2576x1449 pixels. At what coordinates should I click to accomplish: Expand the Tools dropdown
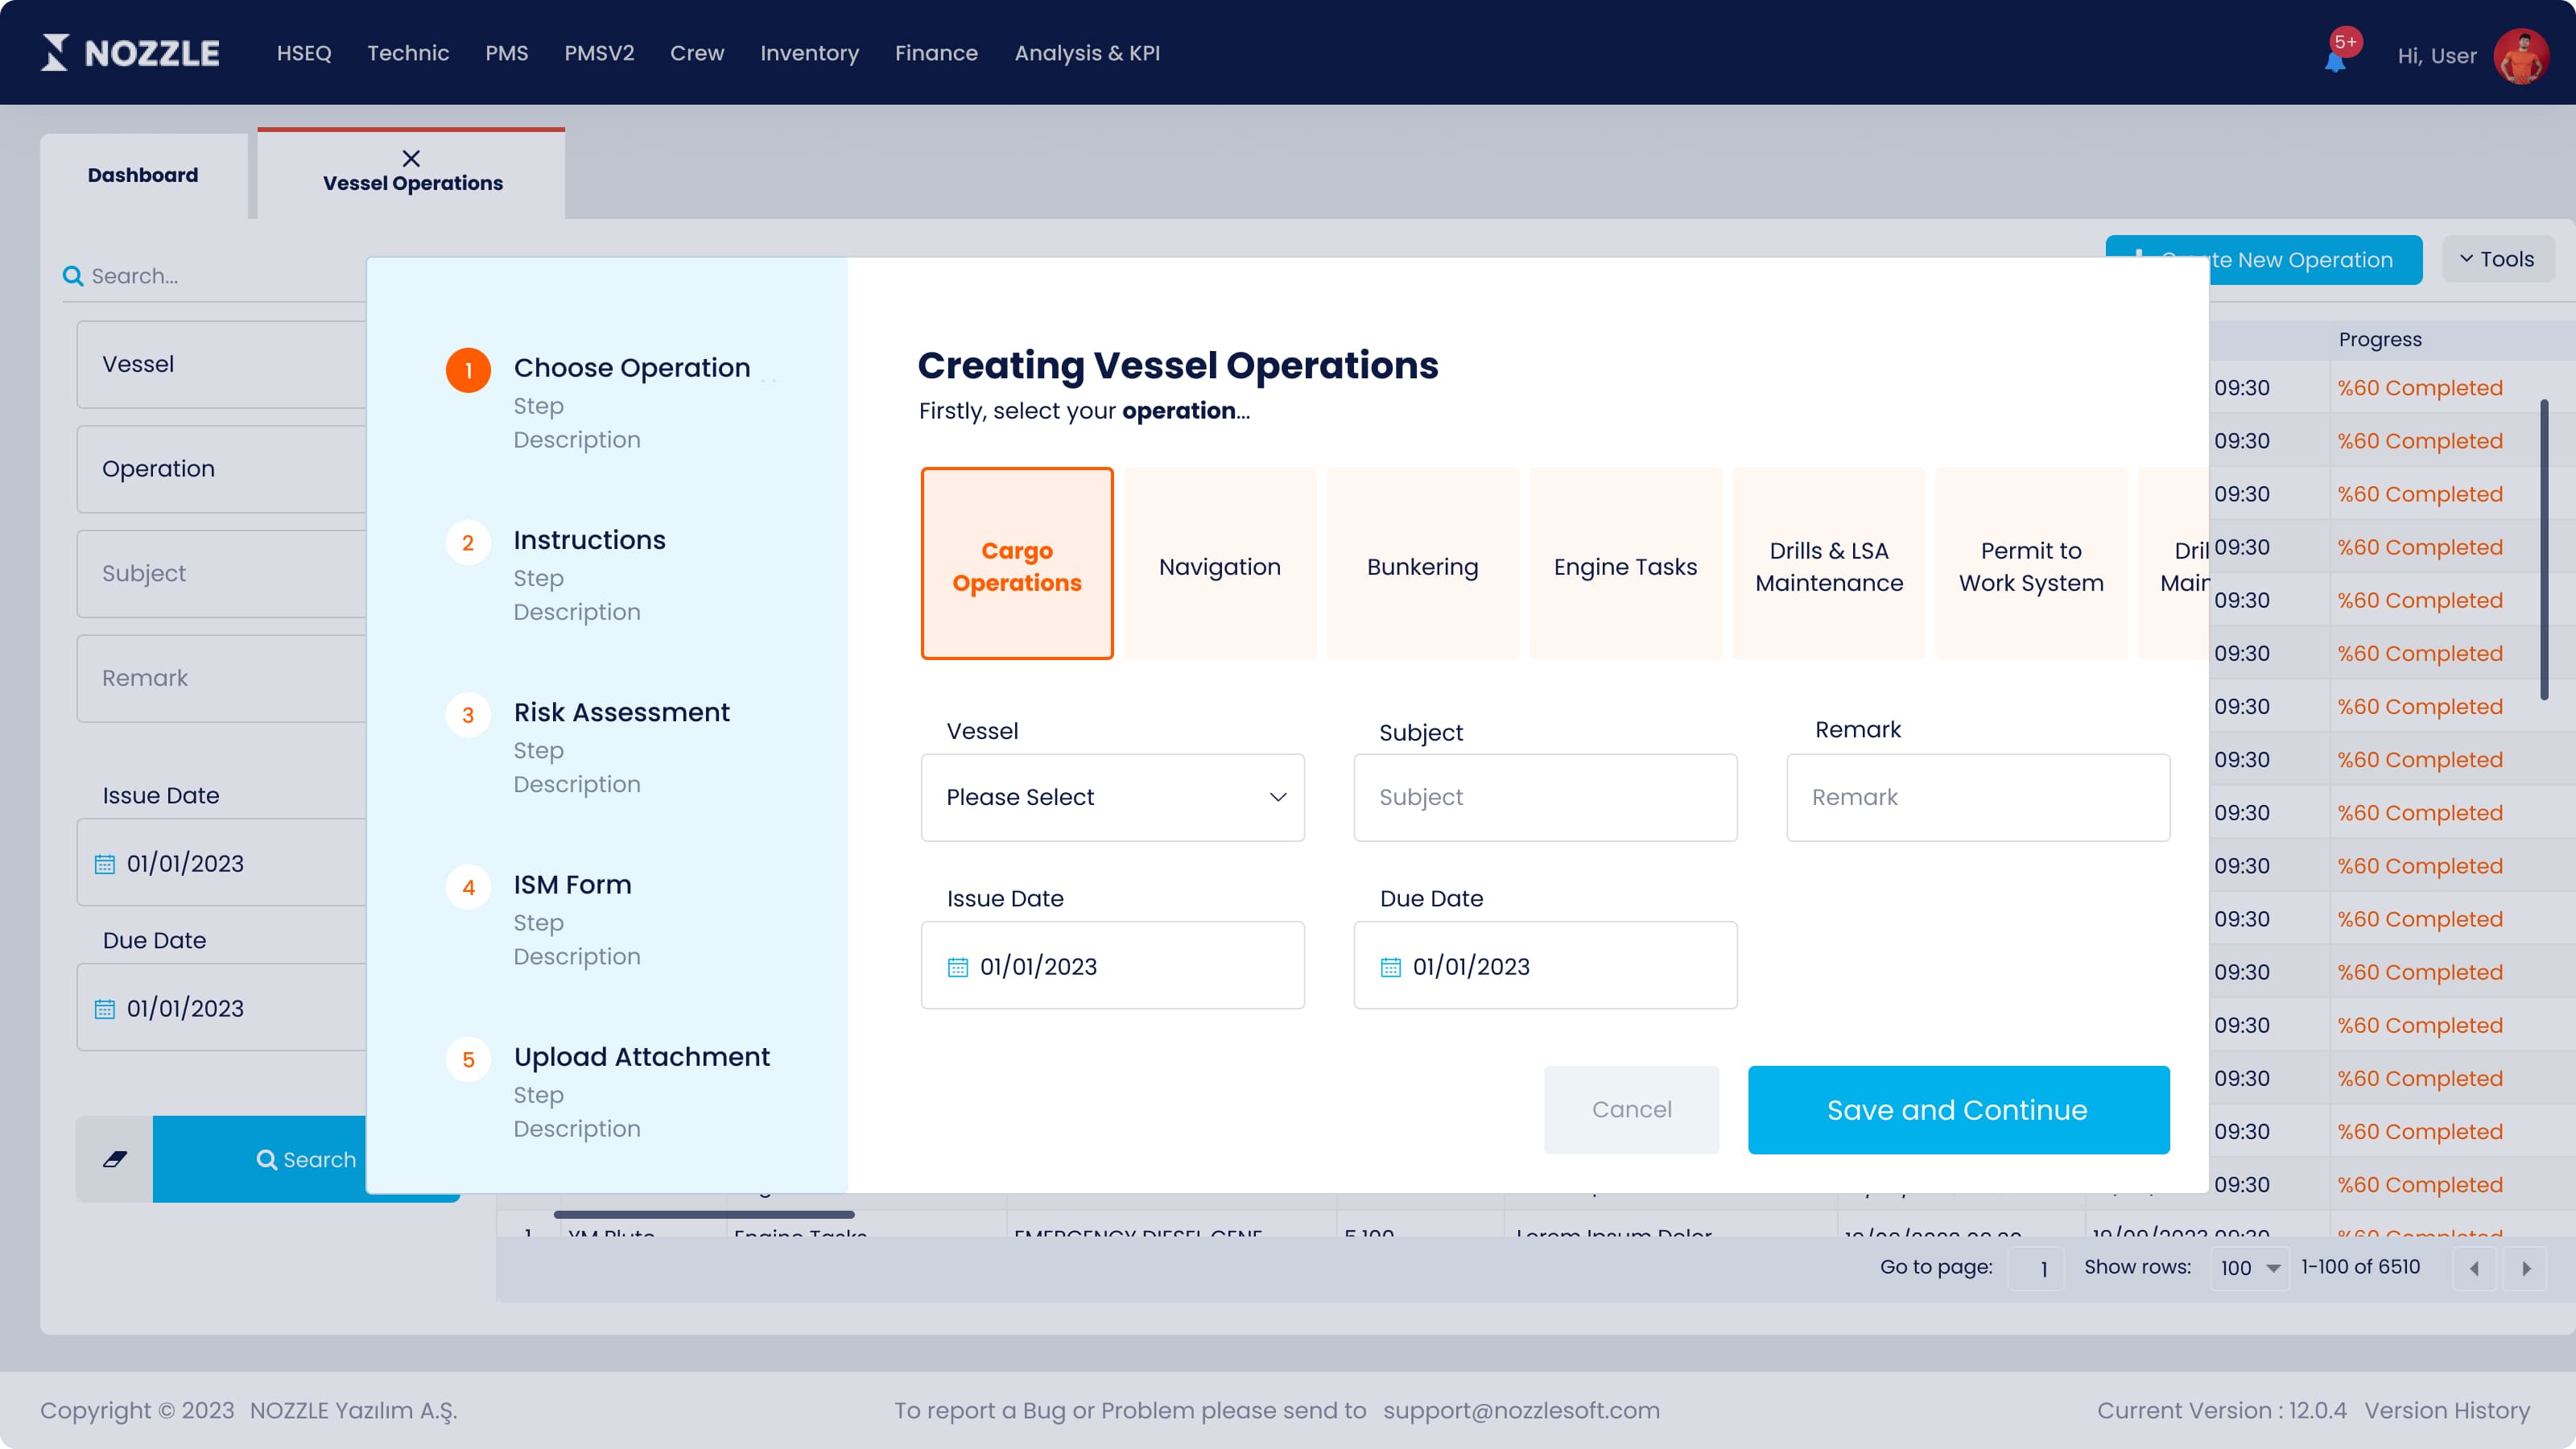[2497, 260]
